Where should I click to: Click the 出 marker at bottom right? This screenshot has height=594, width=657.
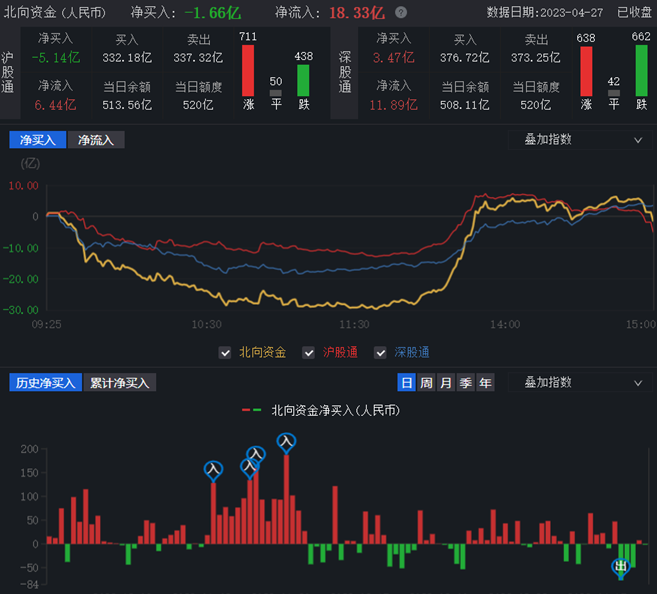[x=621, y=567]
